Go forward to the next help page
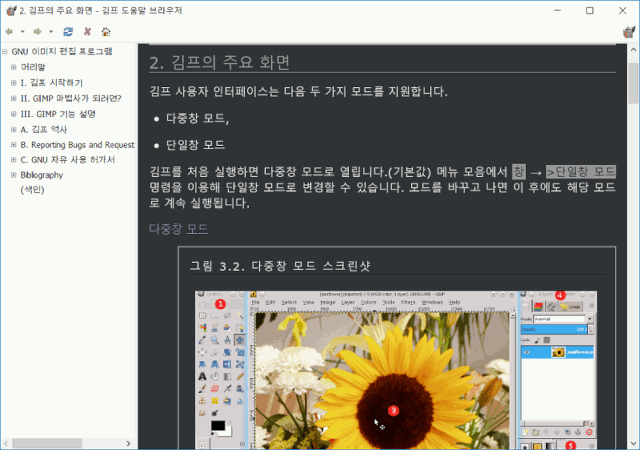The image size is (640, 450). (x=37, y=31)
